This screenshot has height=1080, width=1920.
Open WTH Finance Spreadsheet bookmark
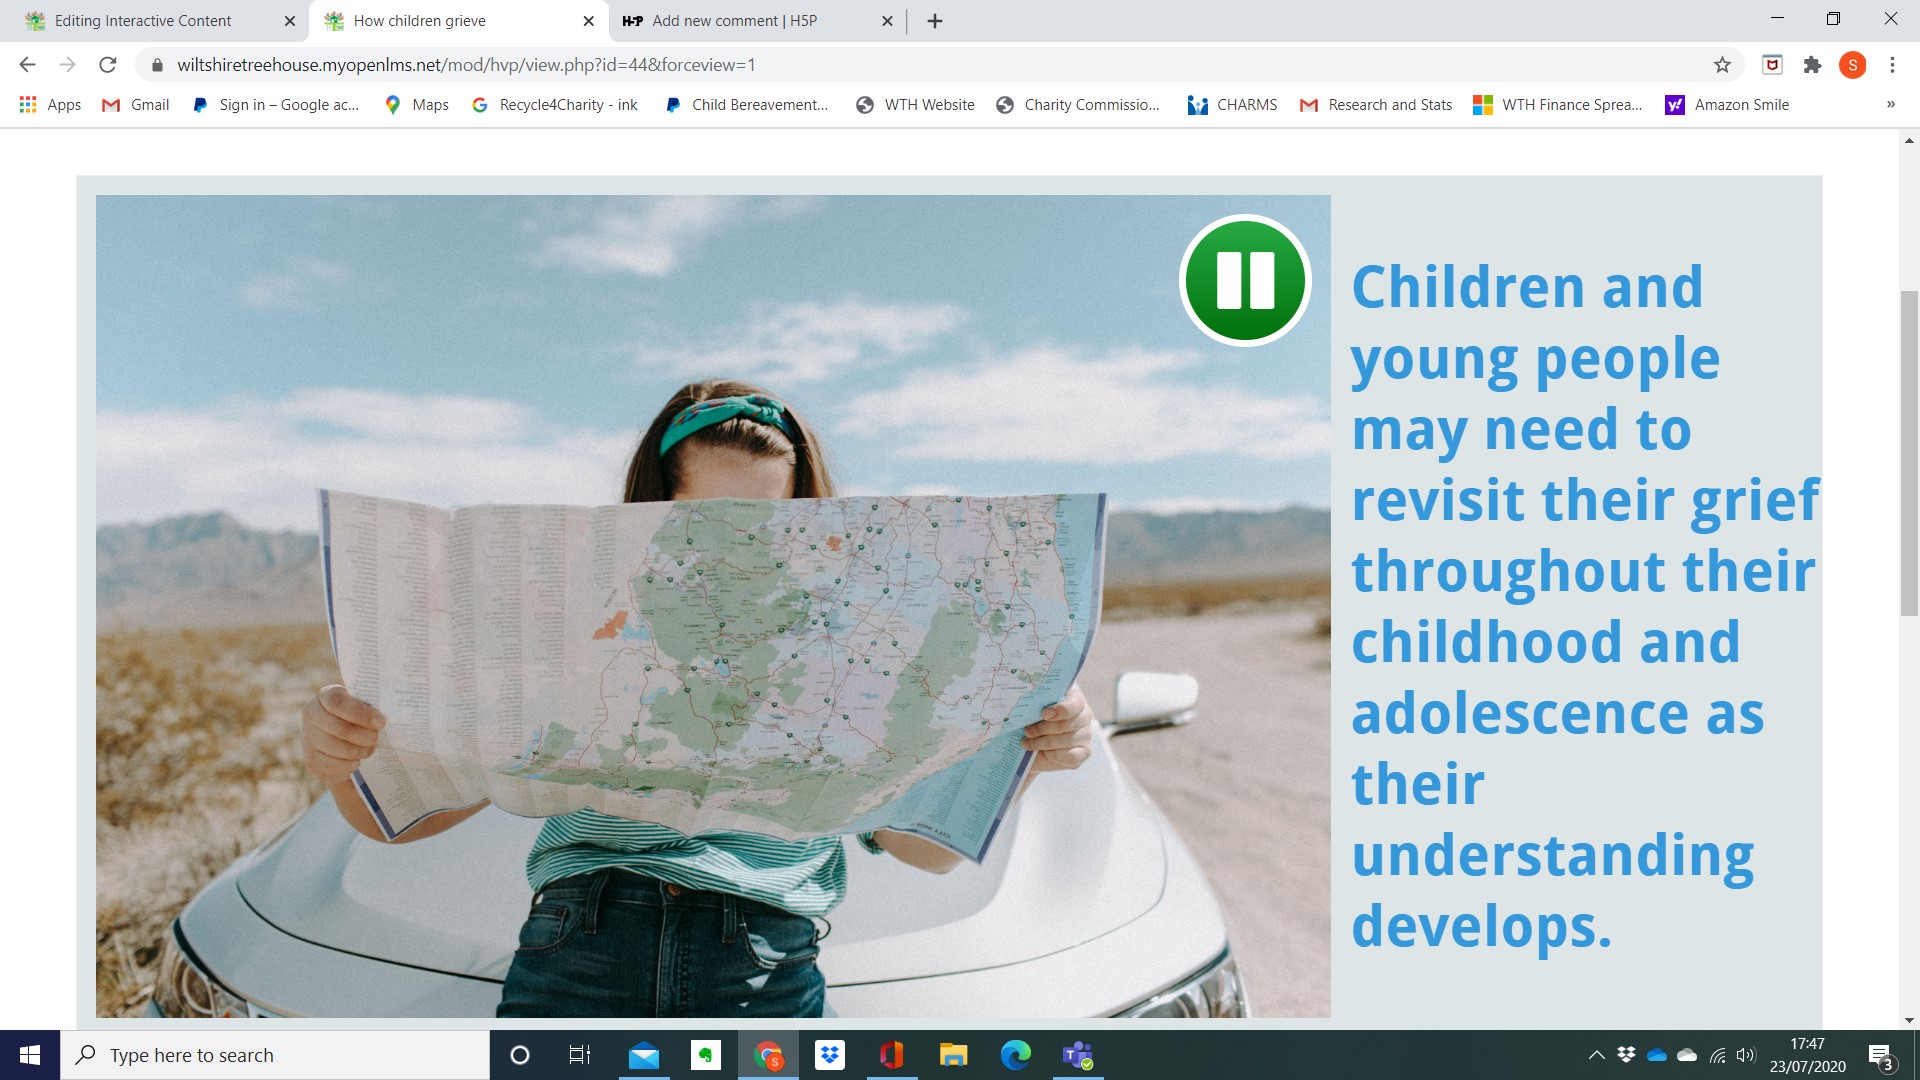(x=1558, y=105)
